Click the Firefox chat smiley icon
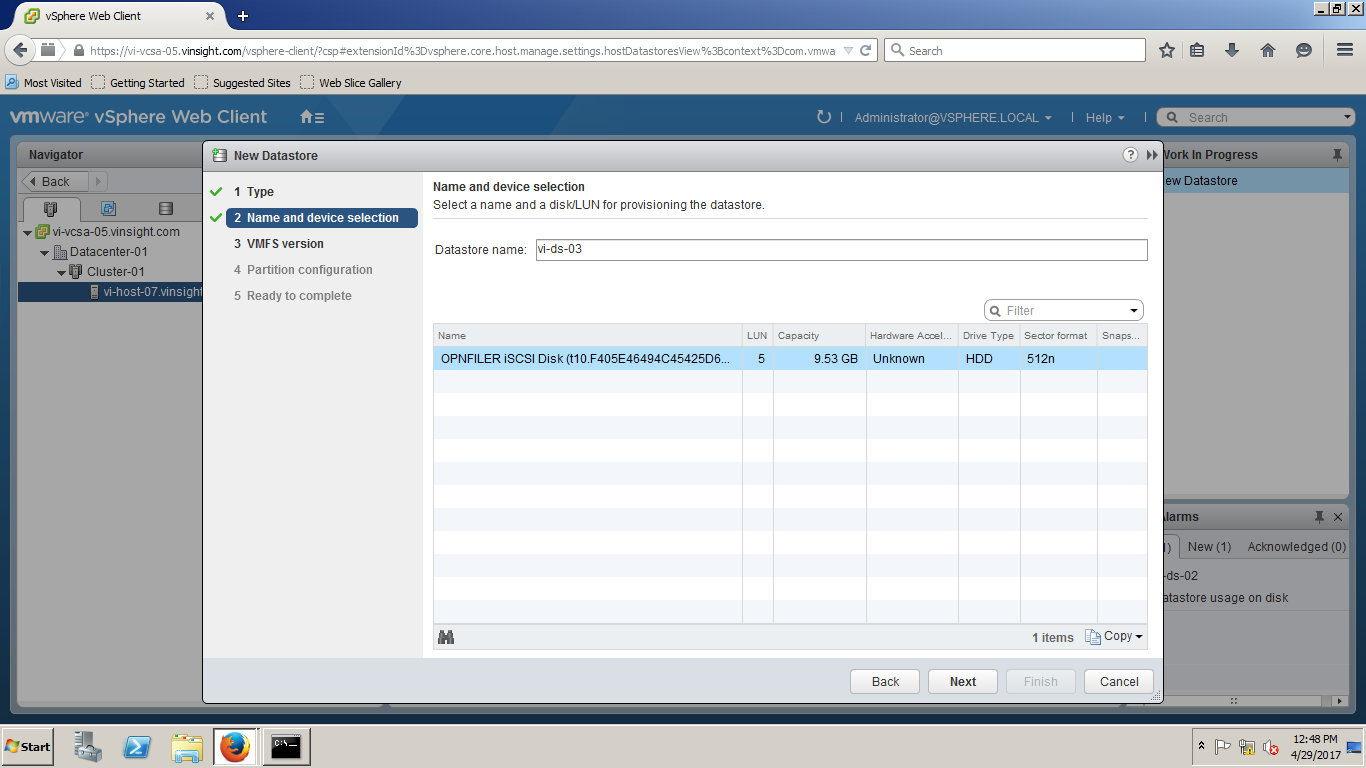 point(1303,50)
